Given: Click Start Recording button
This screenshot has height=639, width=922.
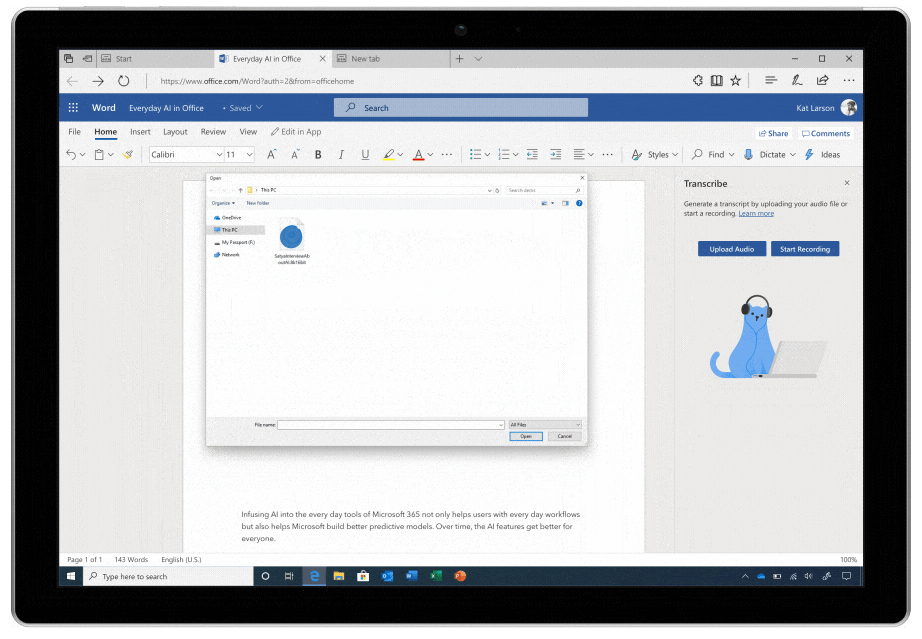Looking at the screenshot, I should pyautogui.click(x=805, y=249).
